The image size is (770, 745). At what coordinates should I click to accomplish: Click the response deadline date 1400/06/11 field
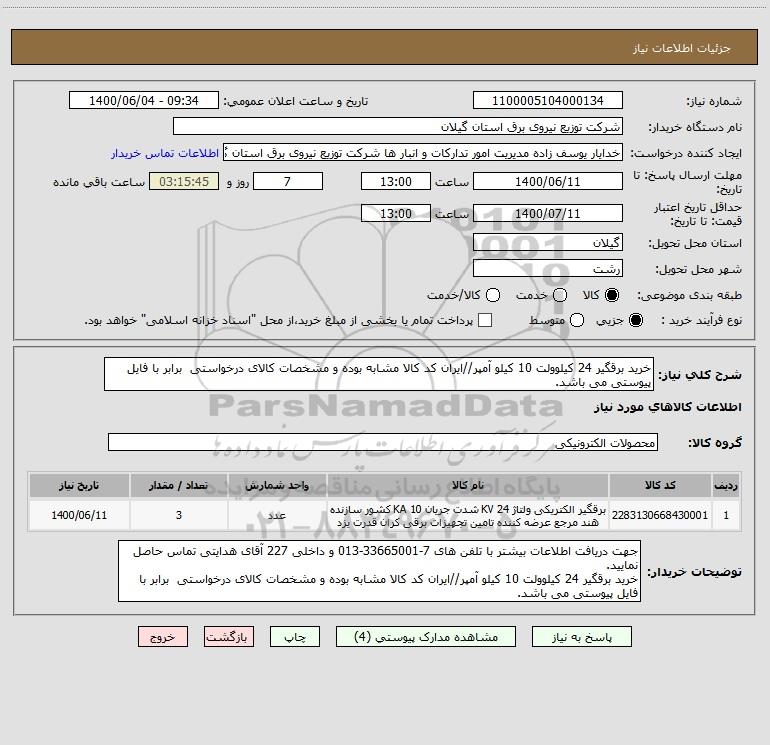(548, 182)
